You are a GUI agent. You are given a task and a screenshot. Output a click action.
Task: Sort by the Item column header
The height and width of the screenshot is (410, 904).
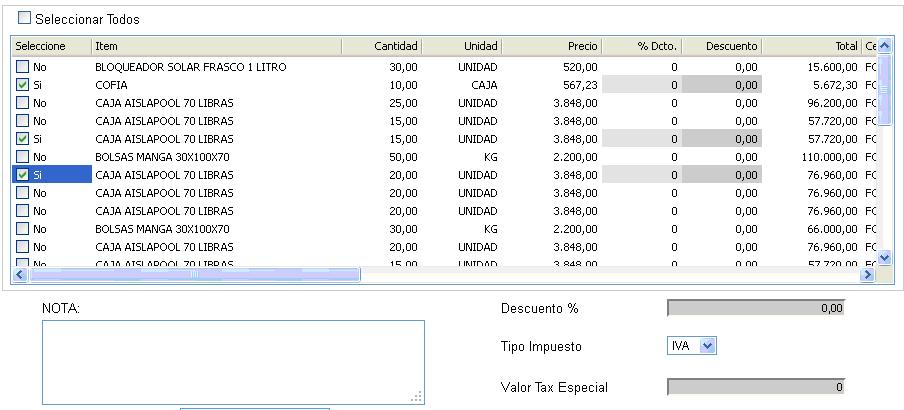[216, 46]
